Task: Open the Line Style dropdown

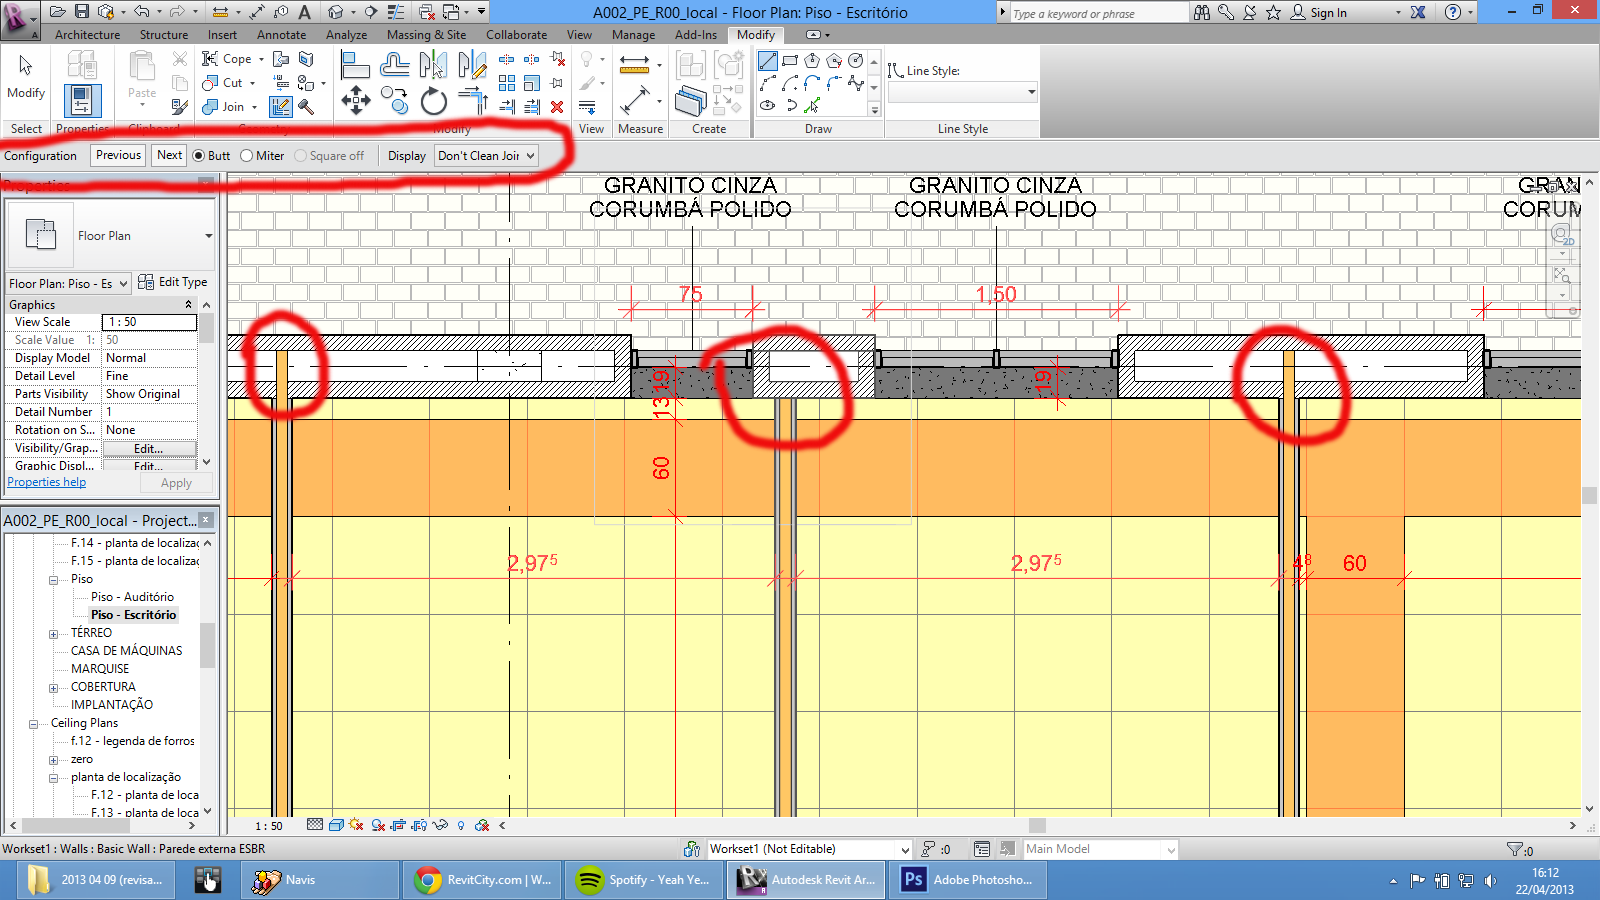Action: [x=1030, y=92]
